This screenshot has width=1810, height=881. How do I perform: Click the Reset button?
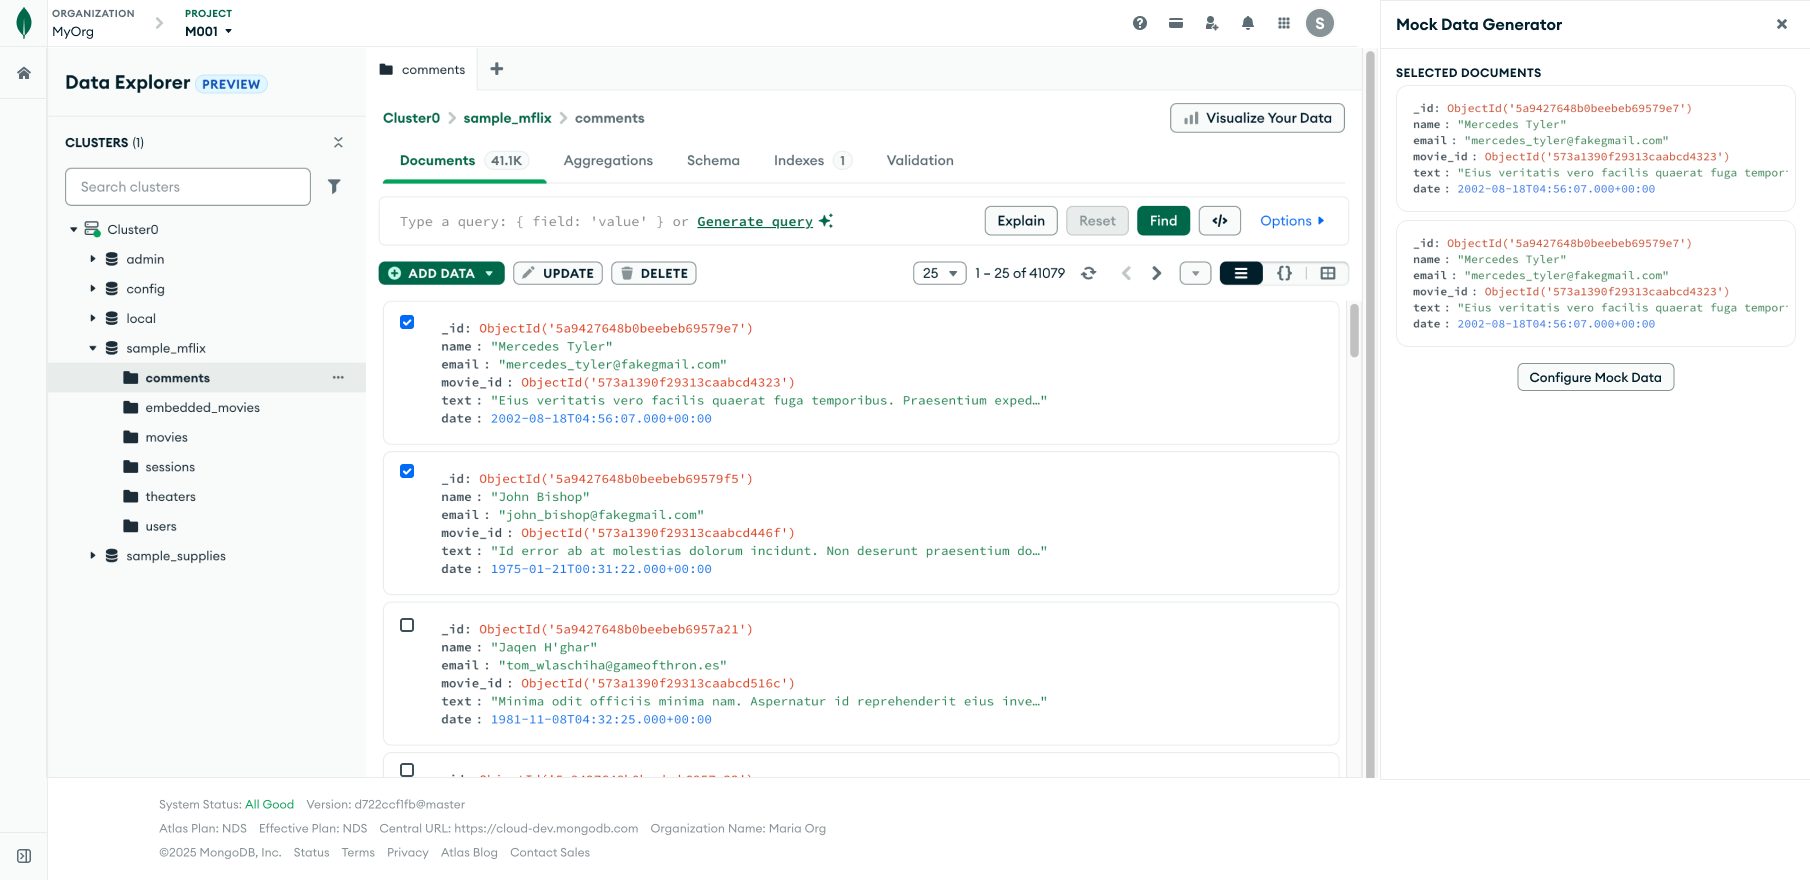coord(1097,221)
